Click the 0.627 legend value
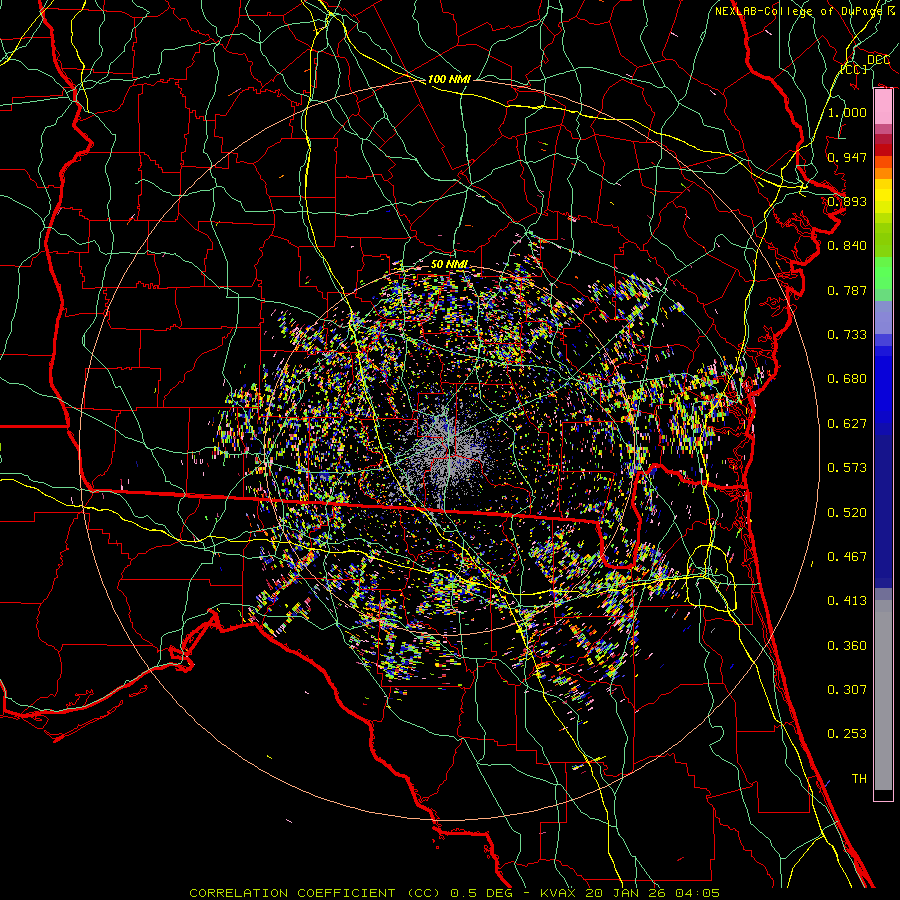The image size is (900, 900). (x=847, y=424)
